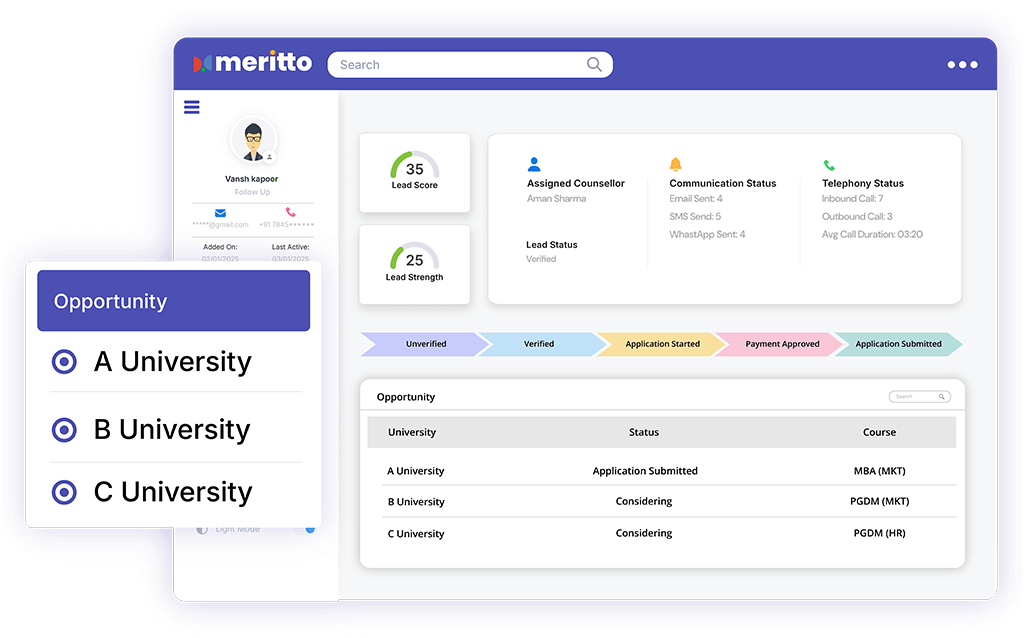Toggle the Light Mode switch

coord(308,528)
